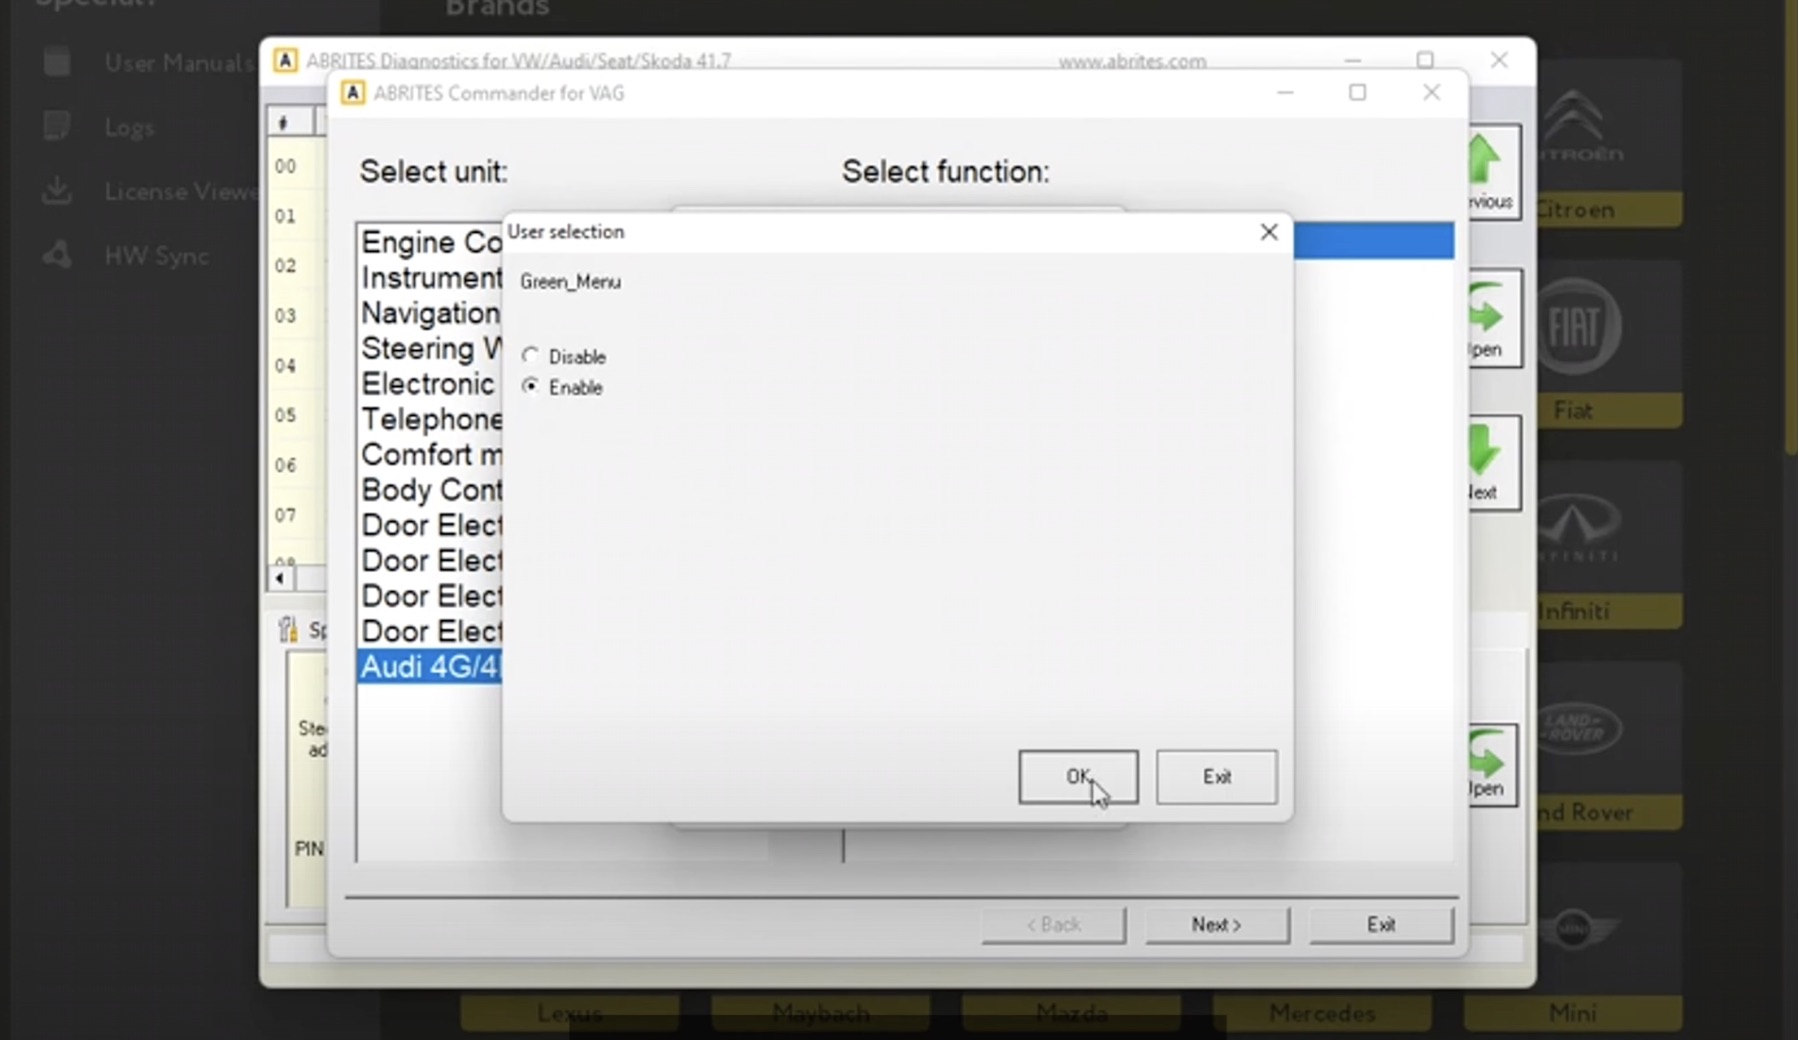Open User Manuals in left sidebar
The height and width of the screenshot is (1040, 1798).
[x=148, y=63]
